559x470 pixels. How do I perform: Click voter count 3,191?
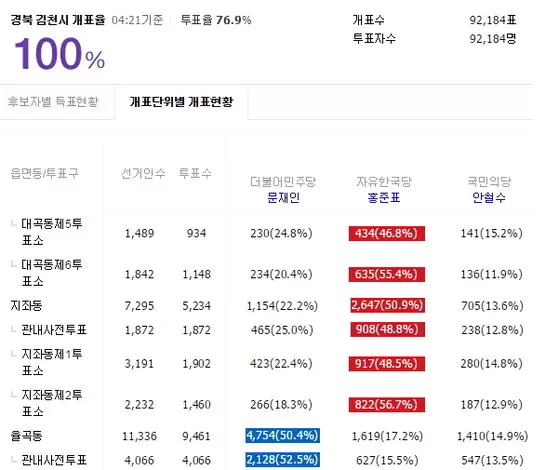(139, 364)
